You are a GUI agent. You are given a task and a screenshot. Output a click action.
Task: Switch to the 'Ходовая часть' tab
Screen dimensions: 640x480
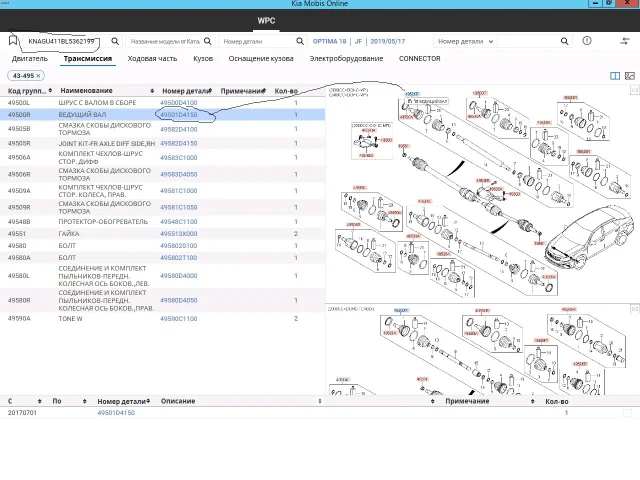(152, 59)
